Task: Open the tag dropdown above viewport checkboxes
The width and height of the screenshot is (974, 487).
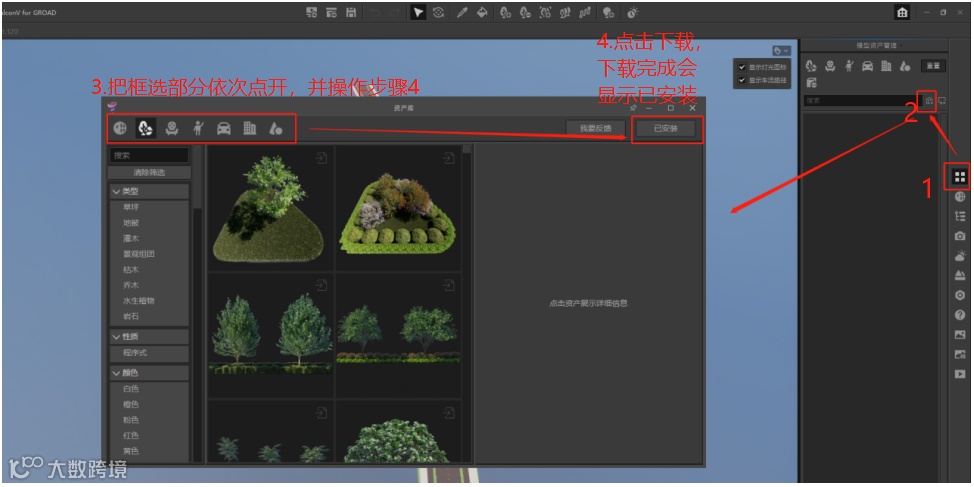Action: (x=781, y=50)
